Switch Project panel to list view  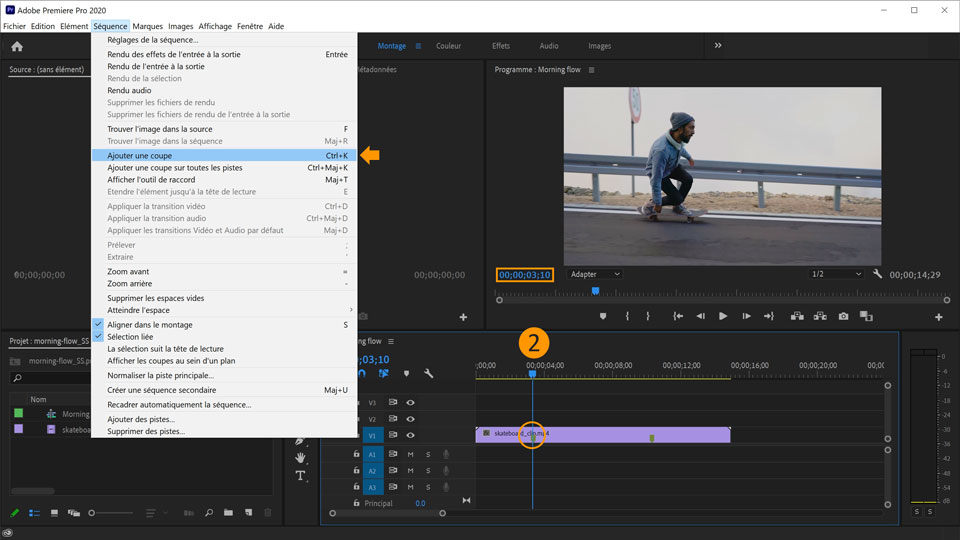click(35, 513)
